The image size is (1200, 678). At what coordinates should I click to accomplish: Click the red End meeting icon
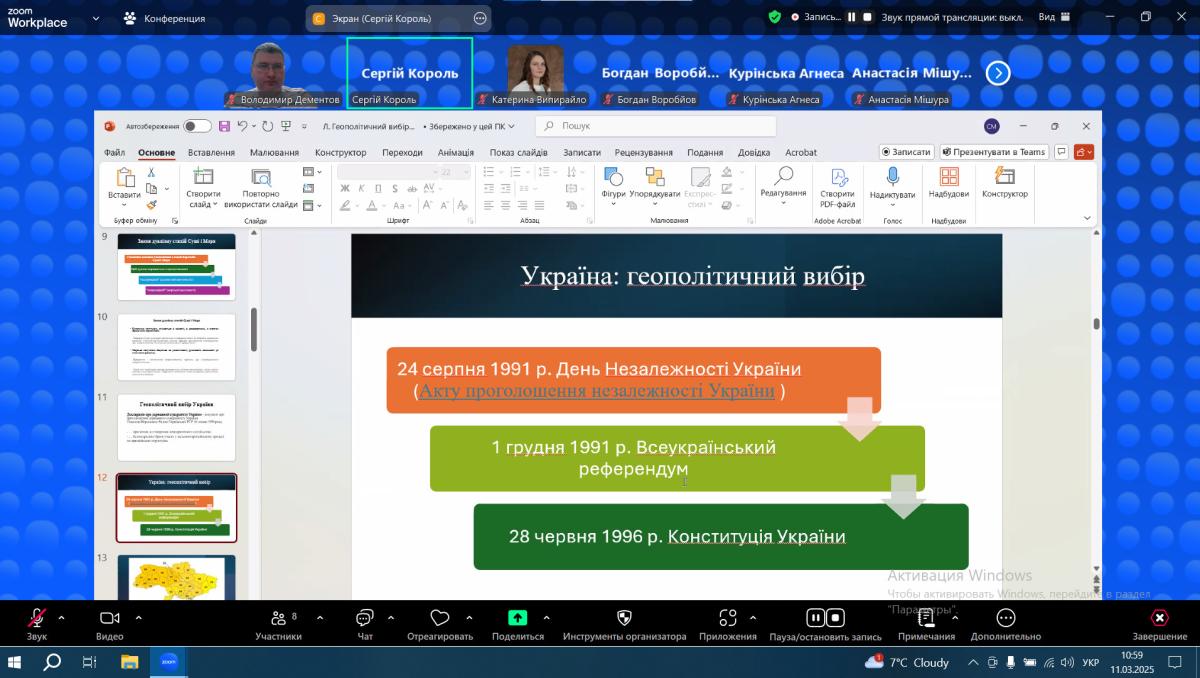pos(1159,618)
